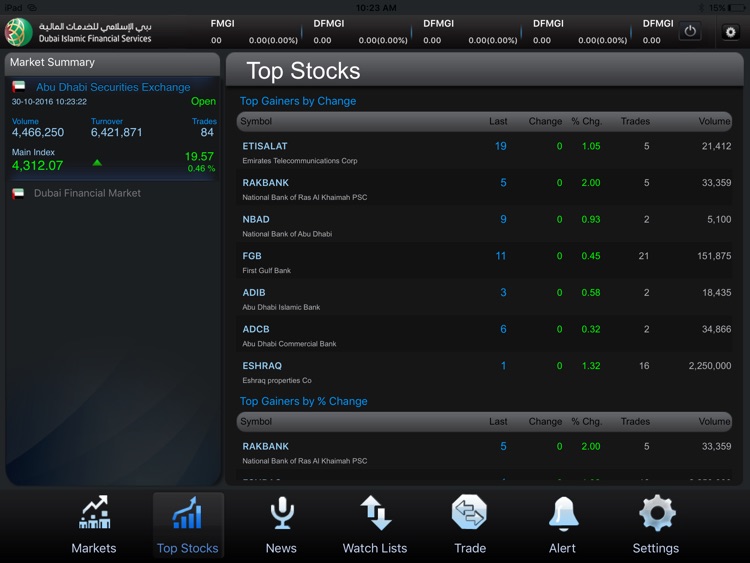Tap Volume header in Top Gainers by Change
This screenshot has height=563, width=750.
point(715,121)
